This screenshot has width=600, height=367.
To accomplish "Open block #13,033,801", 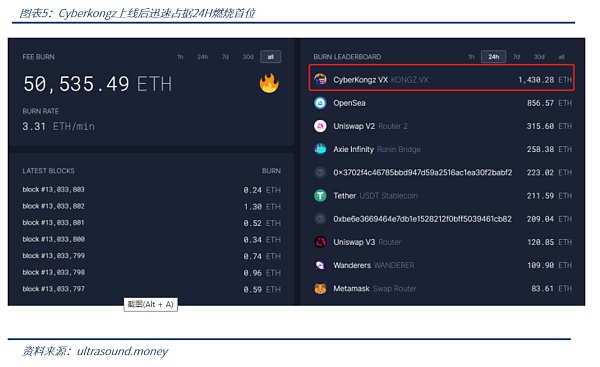I will [x=54, y=222].
